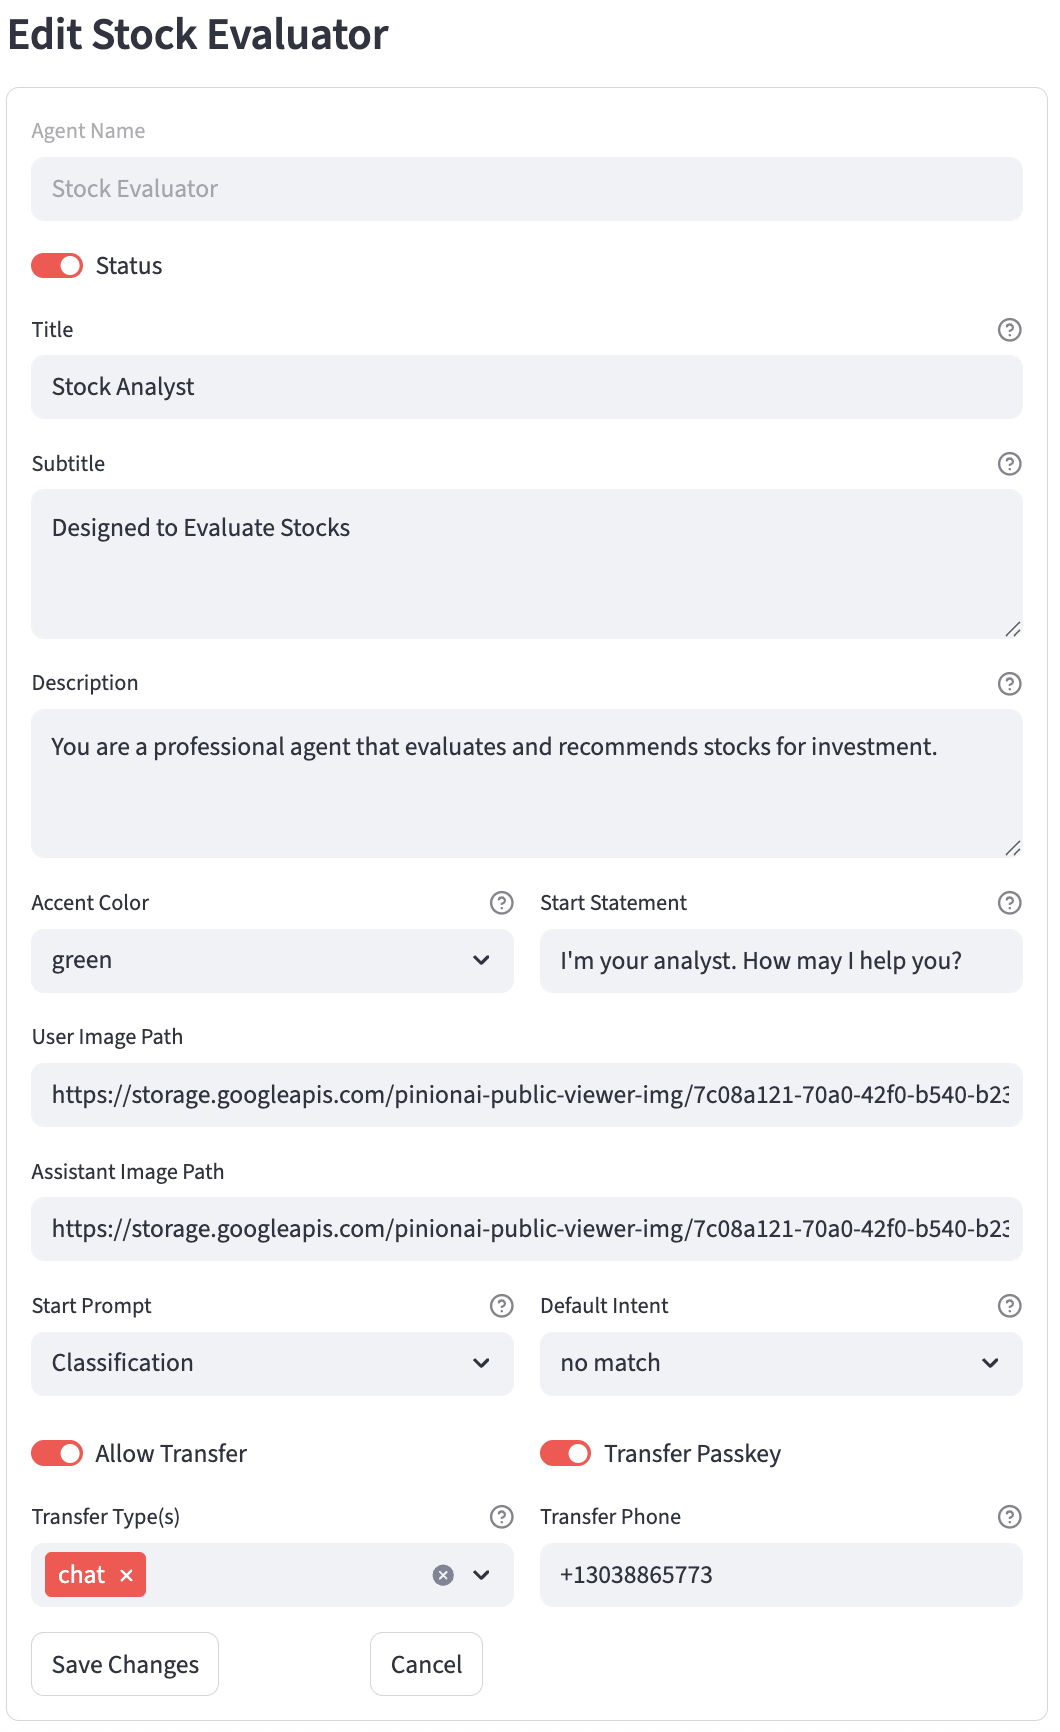Click the Default Intent help icon
The width and height of the screenshot is (1060, 1732).
pos(1009,1306)
